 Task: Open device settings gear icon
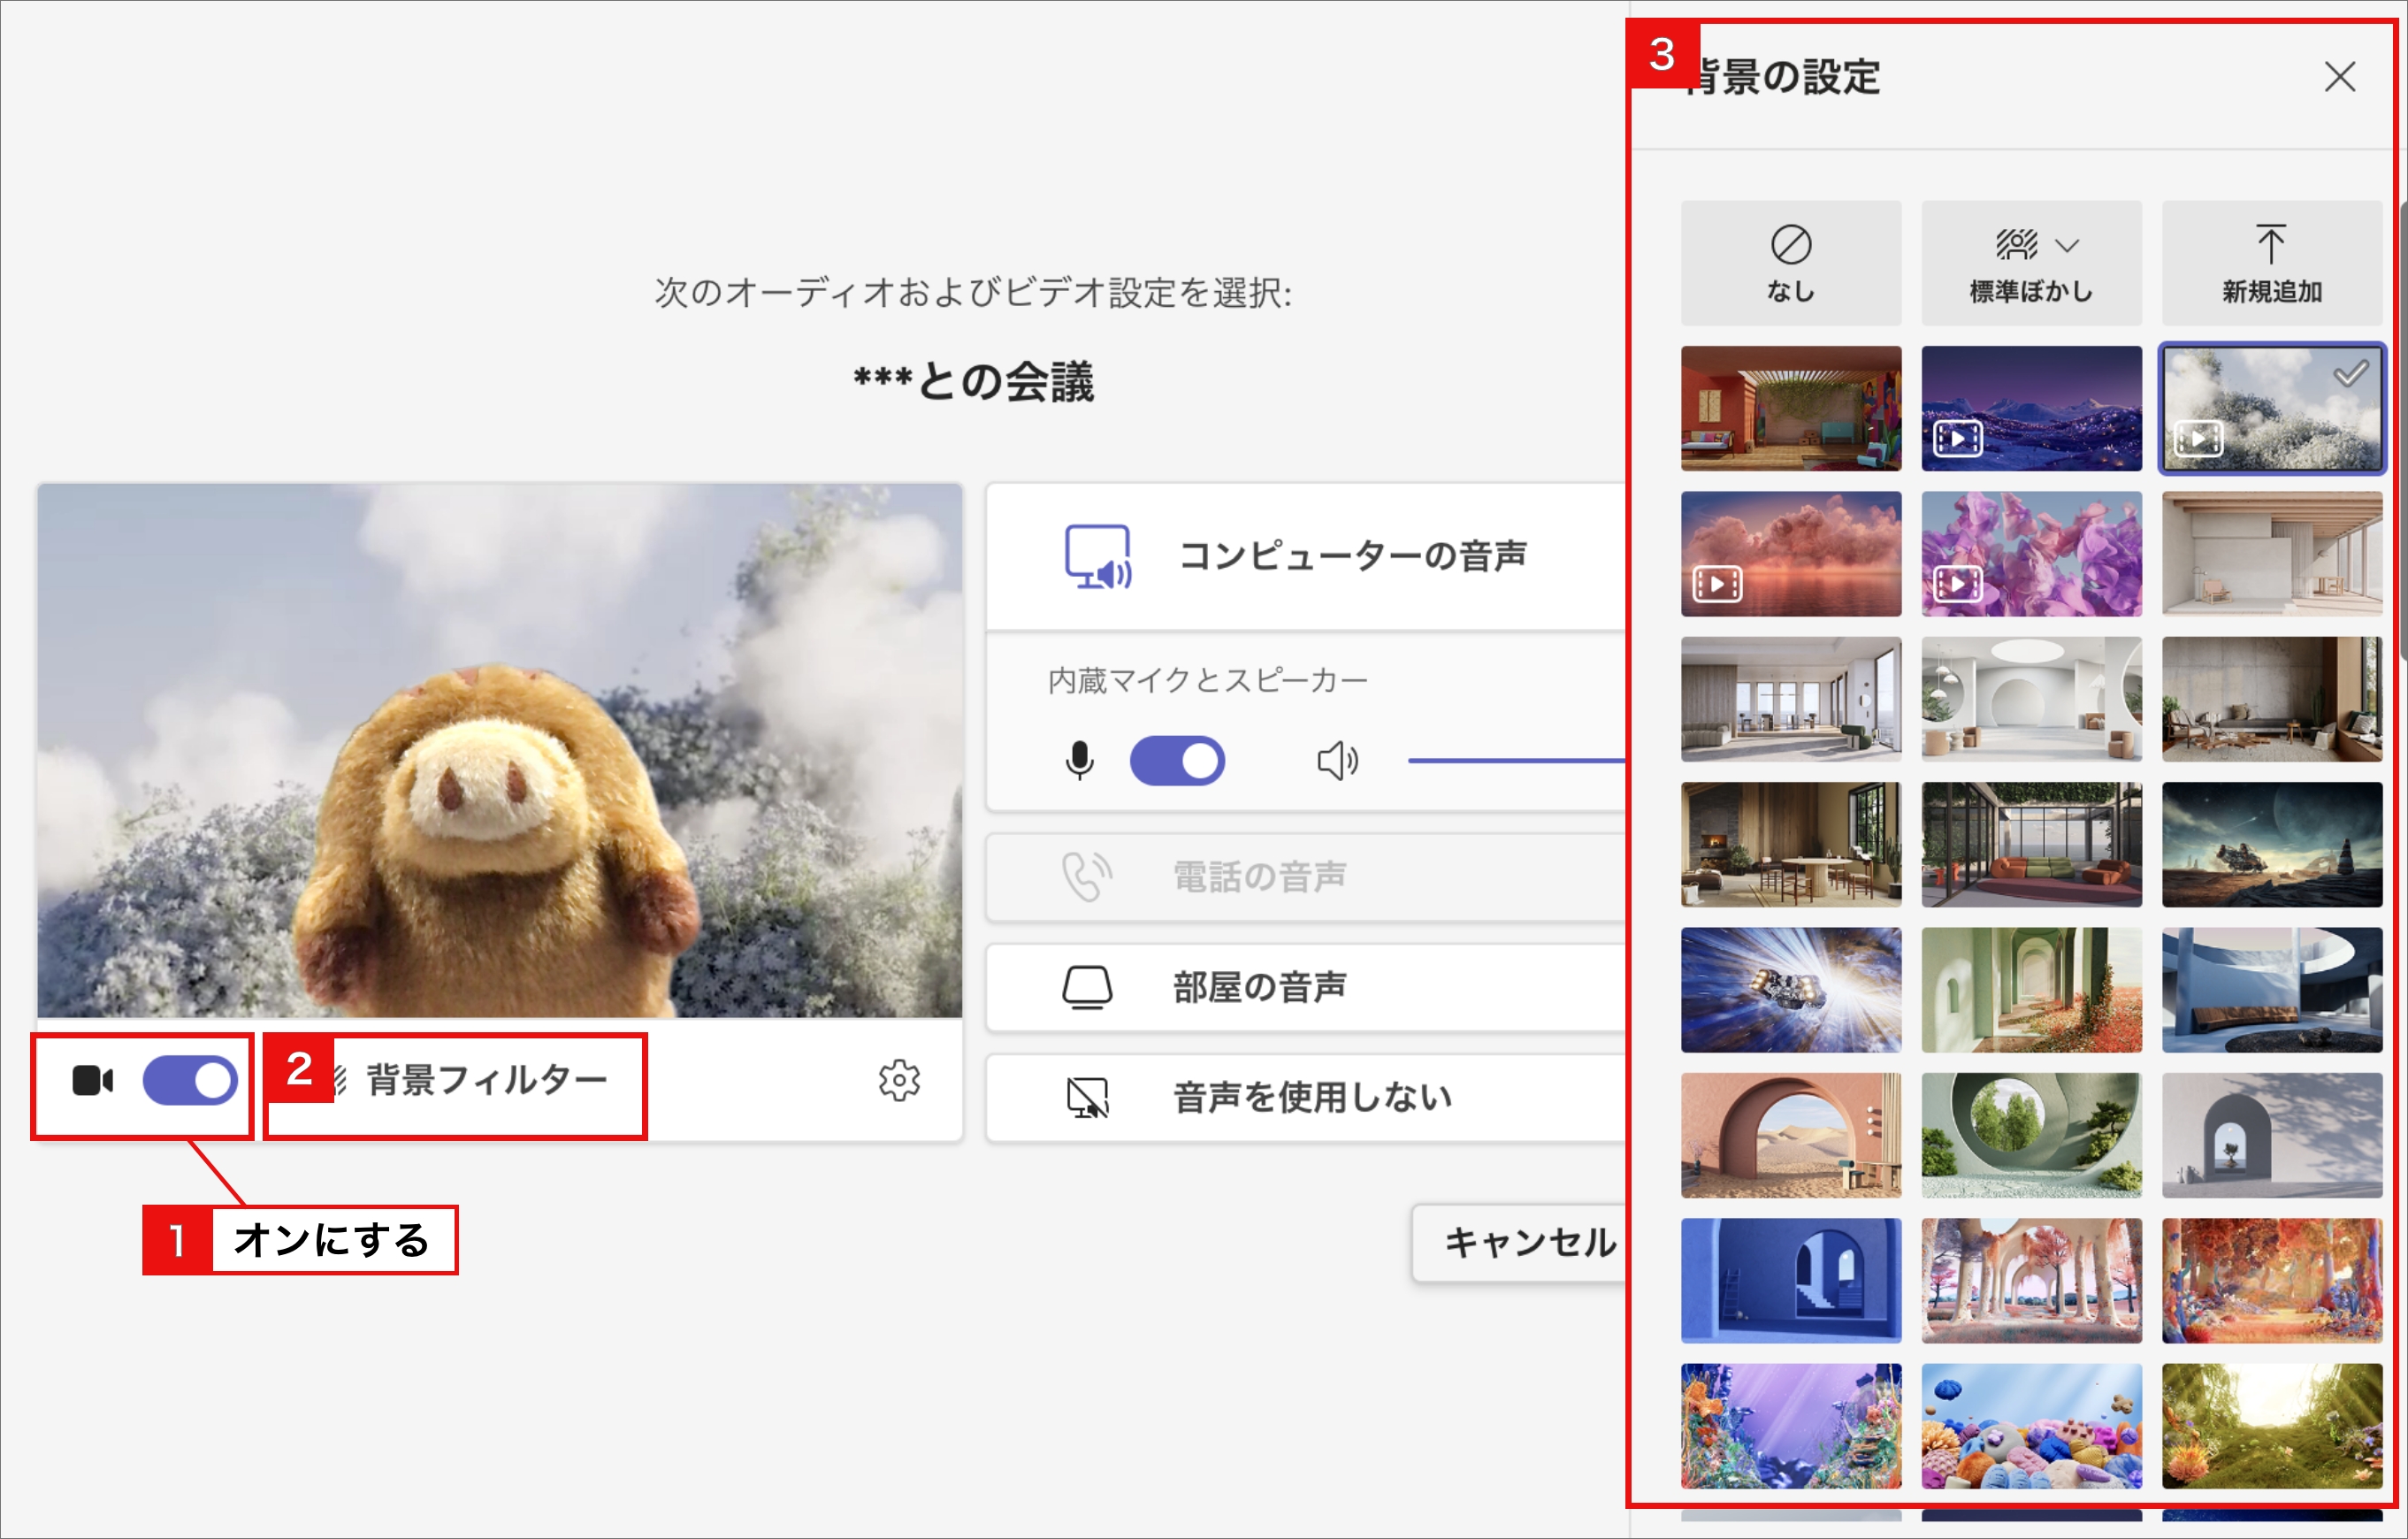coord(899,1080)
